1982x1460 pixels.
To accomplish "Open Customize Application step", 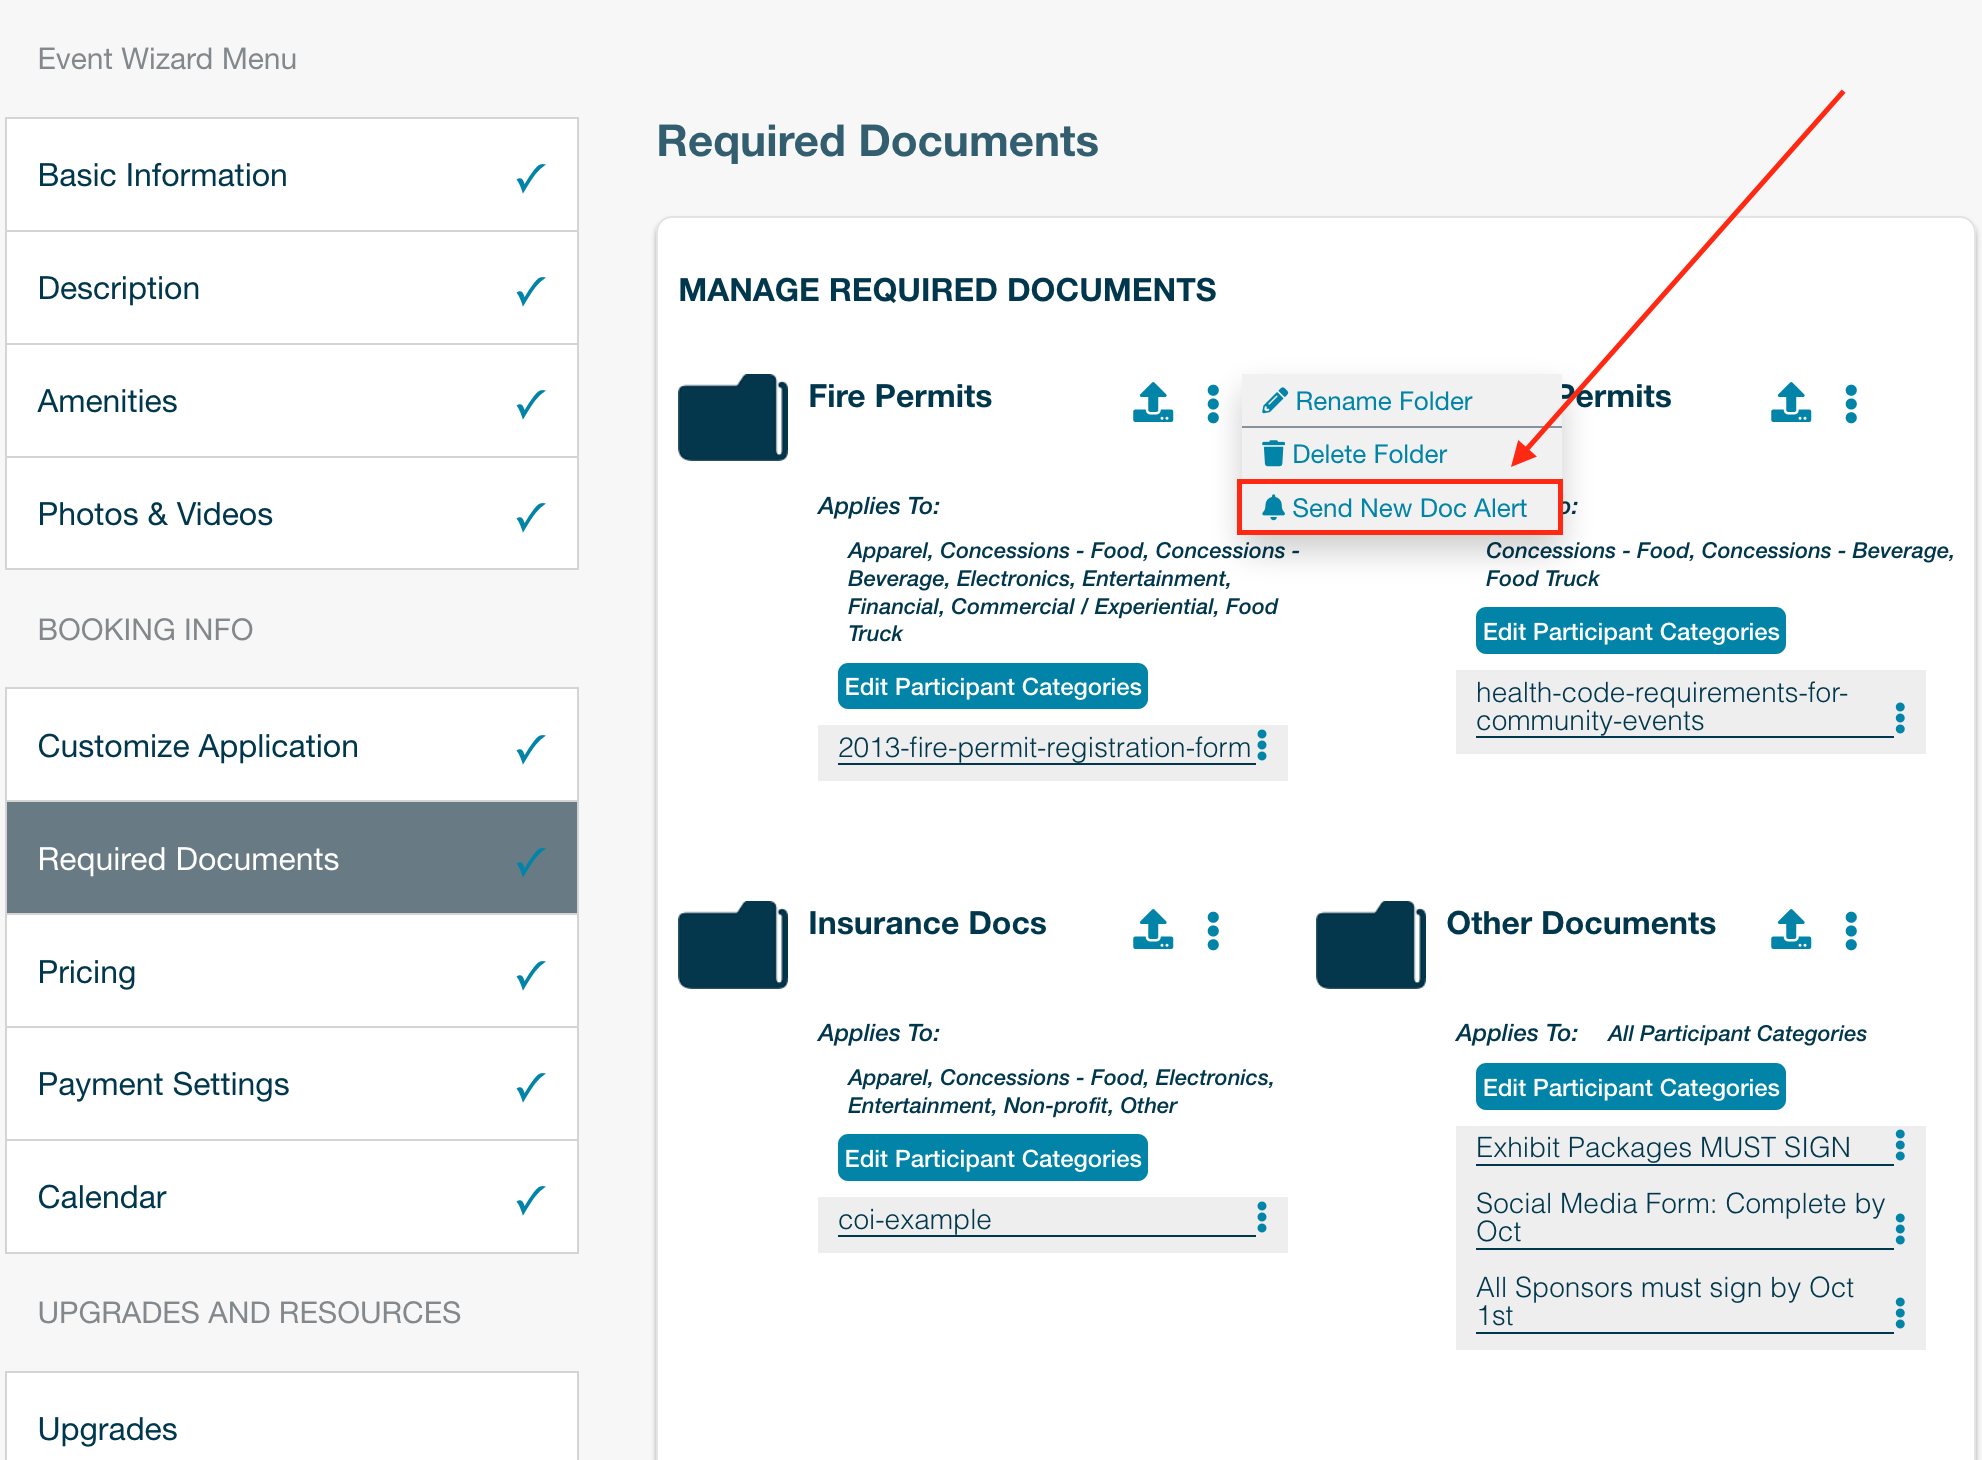I will coord(292,746).
